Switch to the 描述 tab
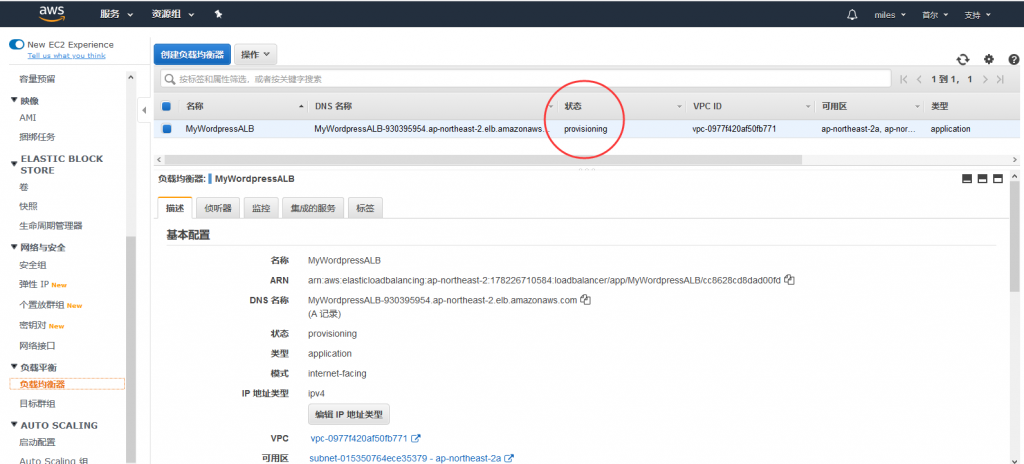 [175, 208]
